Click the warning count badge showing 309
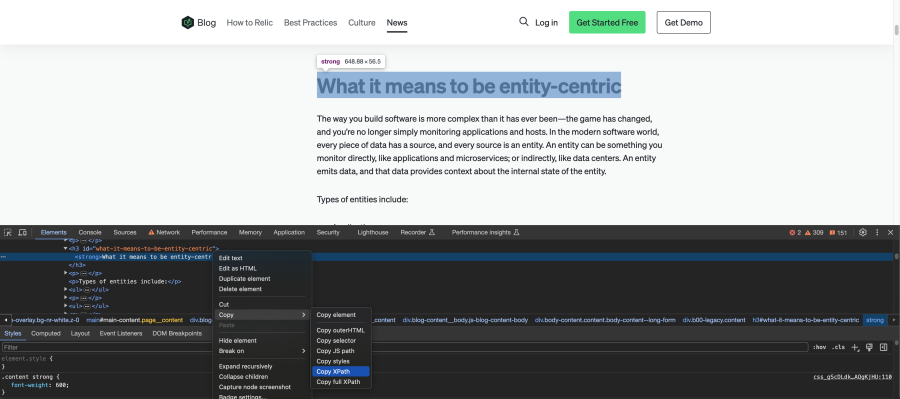900x399 pixels. point(814,233)
